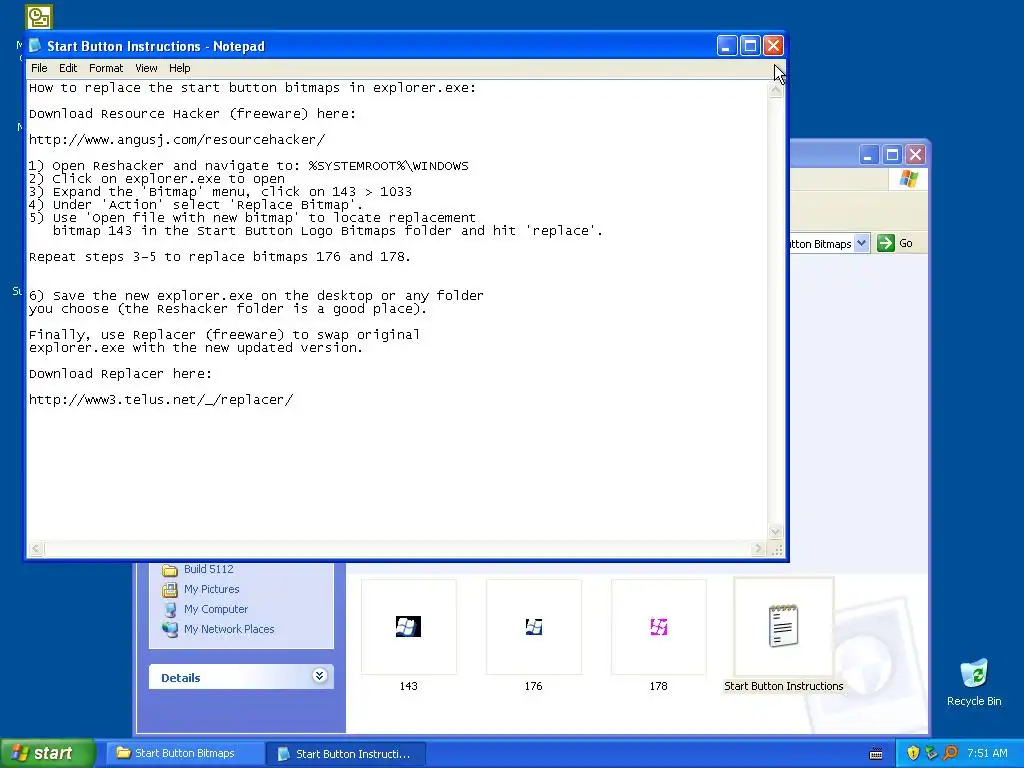Click the Safely Remove Hardware tray icon
1024x768 pixels.
pyautogui.click(x=931, y=754)
